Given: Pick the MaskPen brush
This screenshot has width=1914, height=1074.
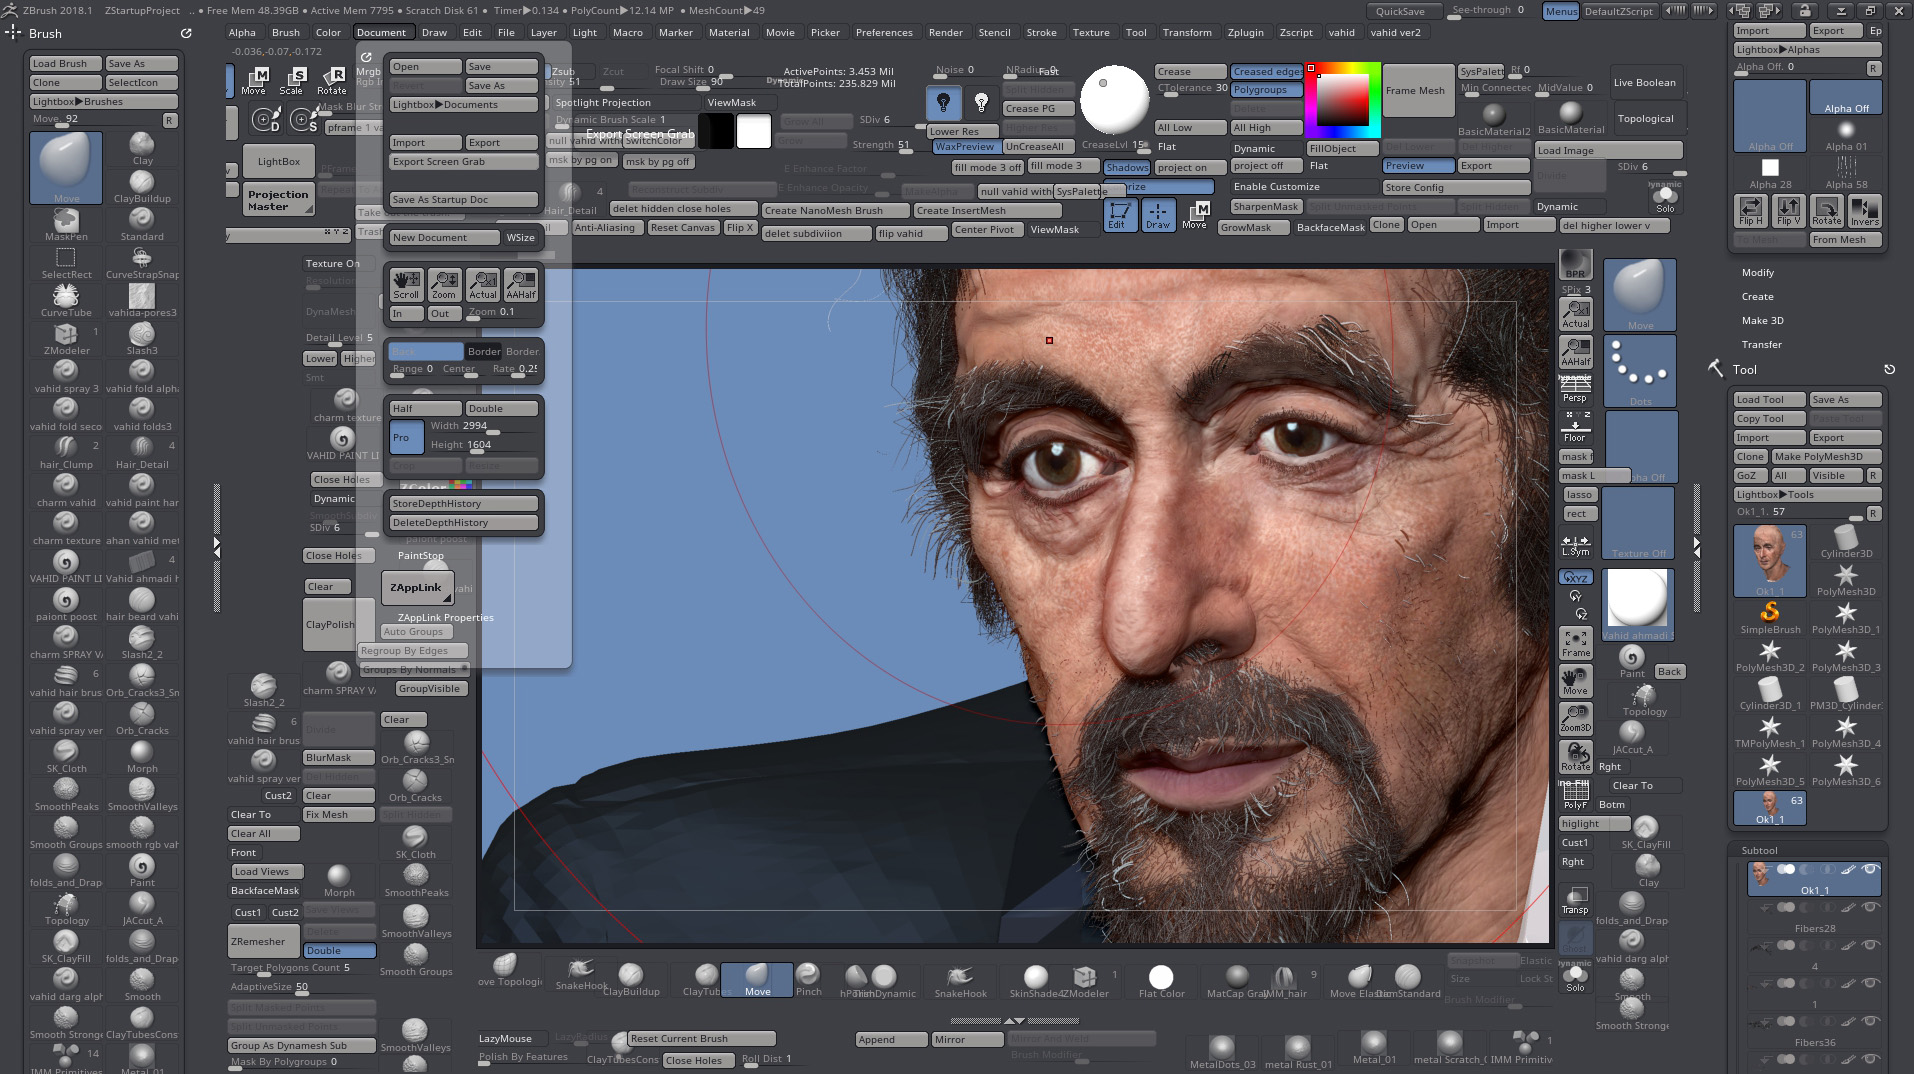Looking at the screenshot, I should [x=66, y=224].
